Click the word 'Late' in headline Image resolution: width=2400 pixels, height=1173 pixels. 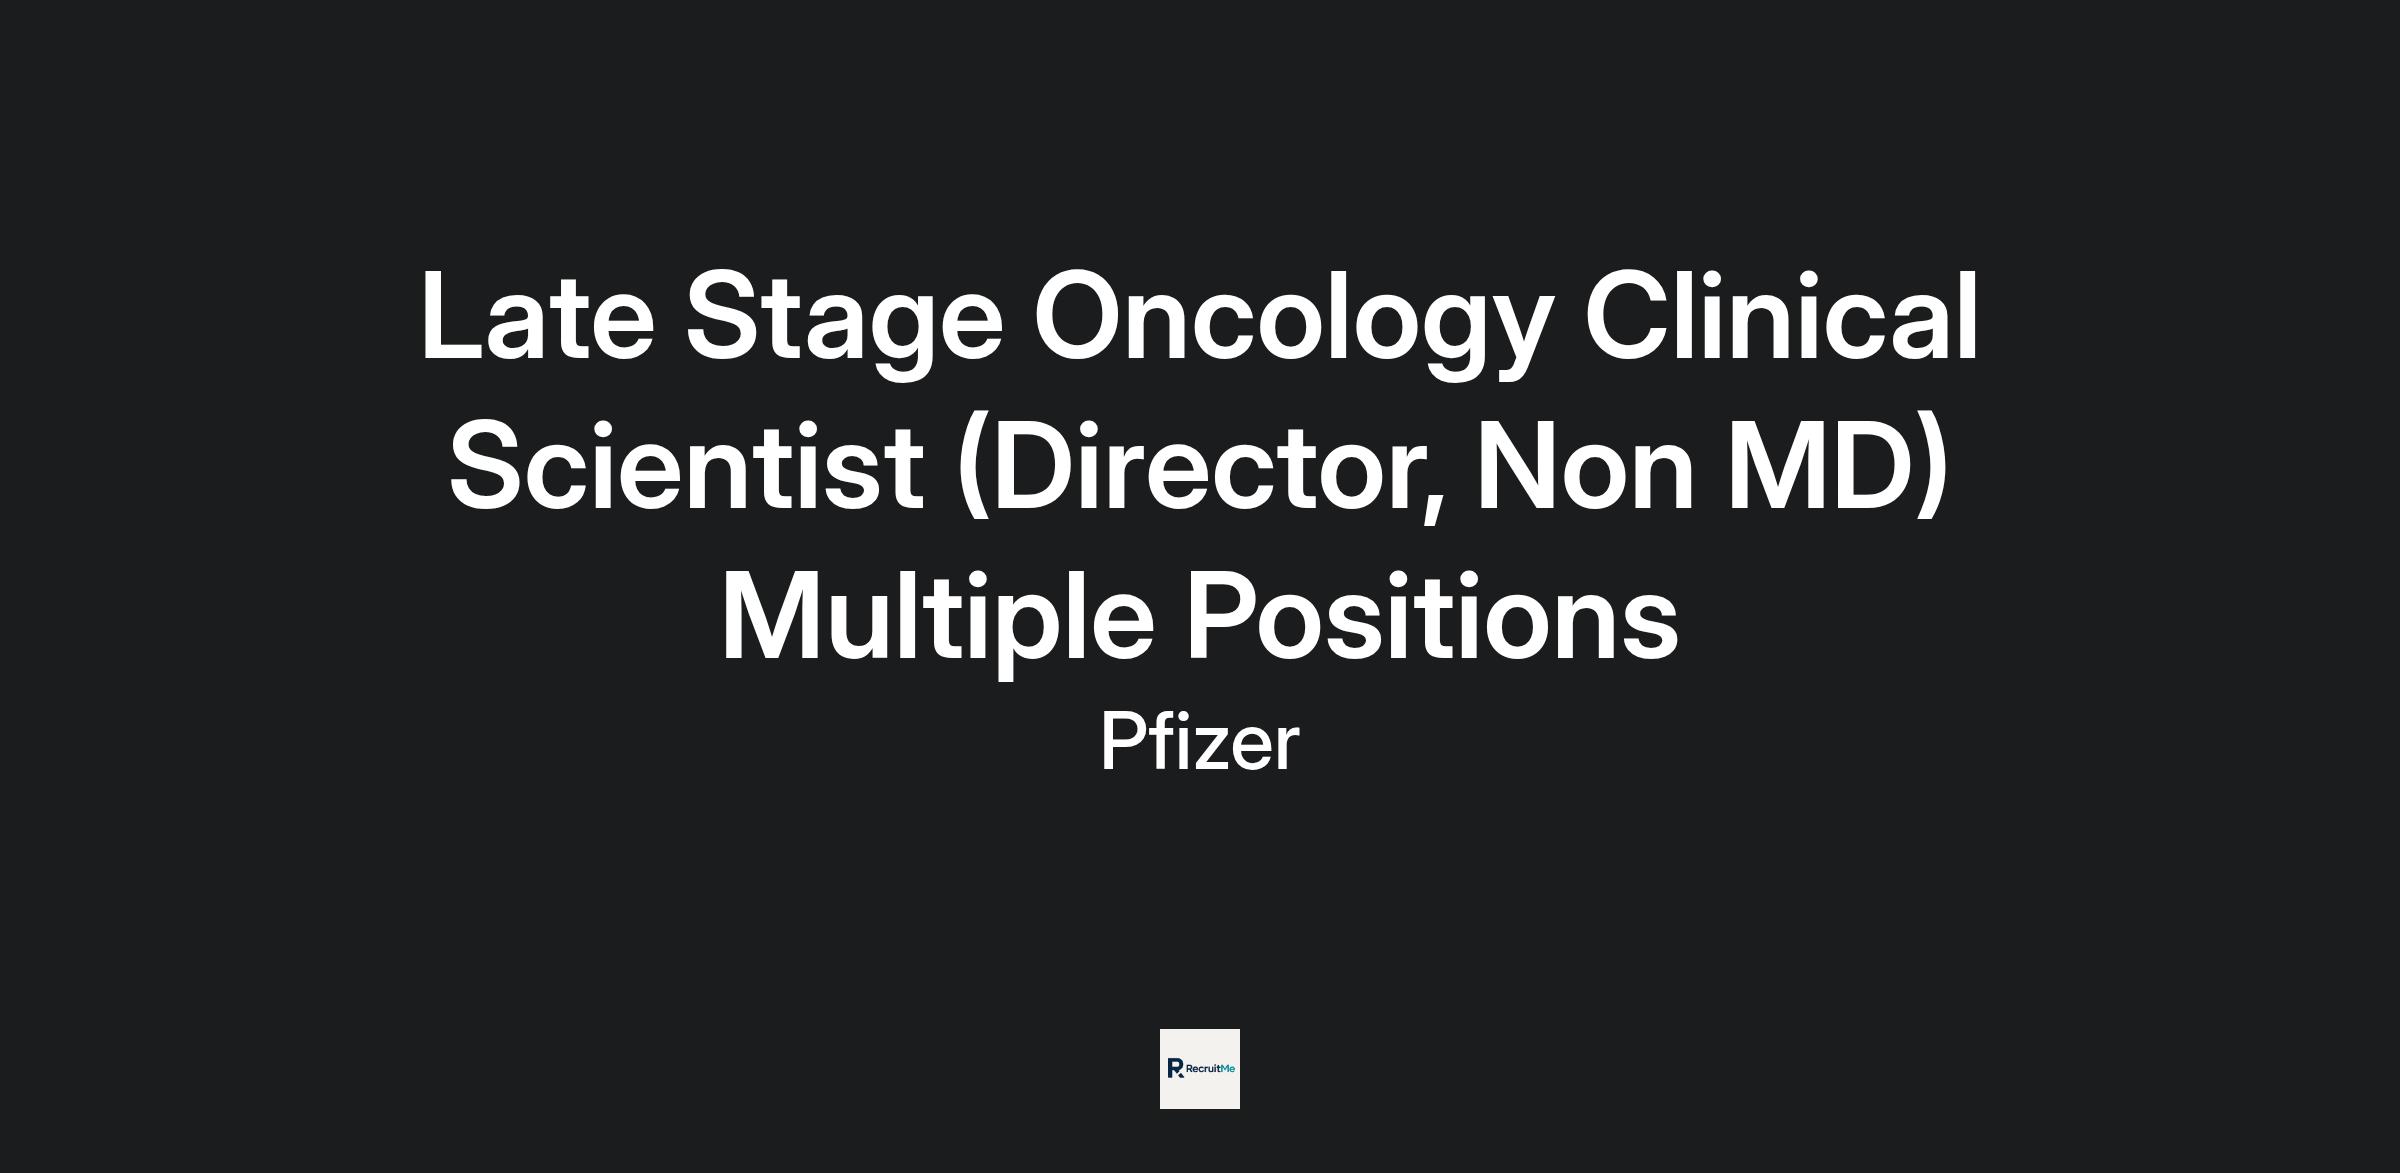537,318
